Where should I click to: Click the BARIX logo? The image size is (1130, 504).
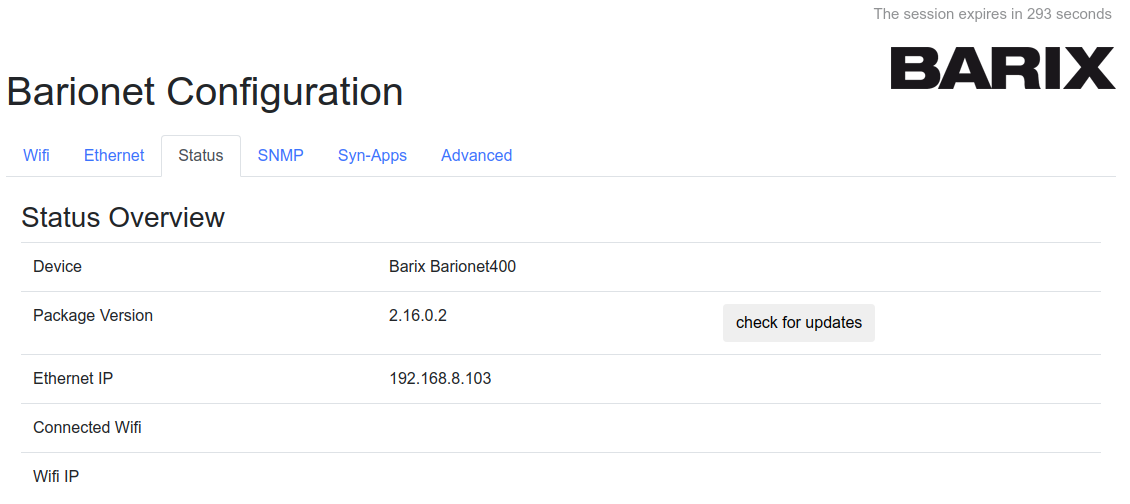tap(1002, 68)
